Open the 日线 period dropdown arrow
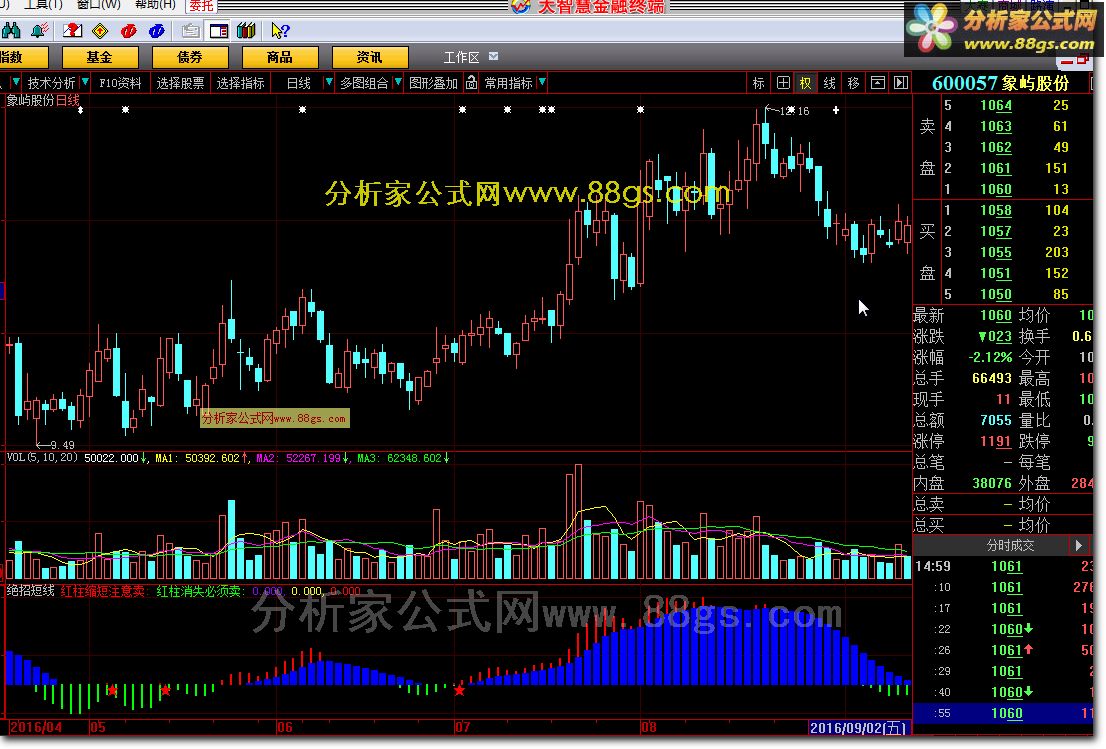 328,83
